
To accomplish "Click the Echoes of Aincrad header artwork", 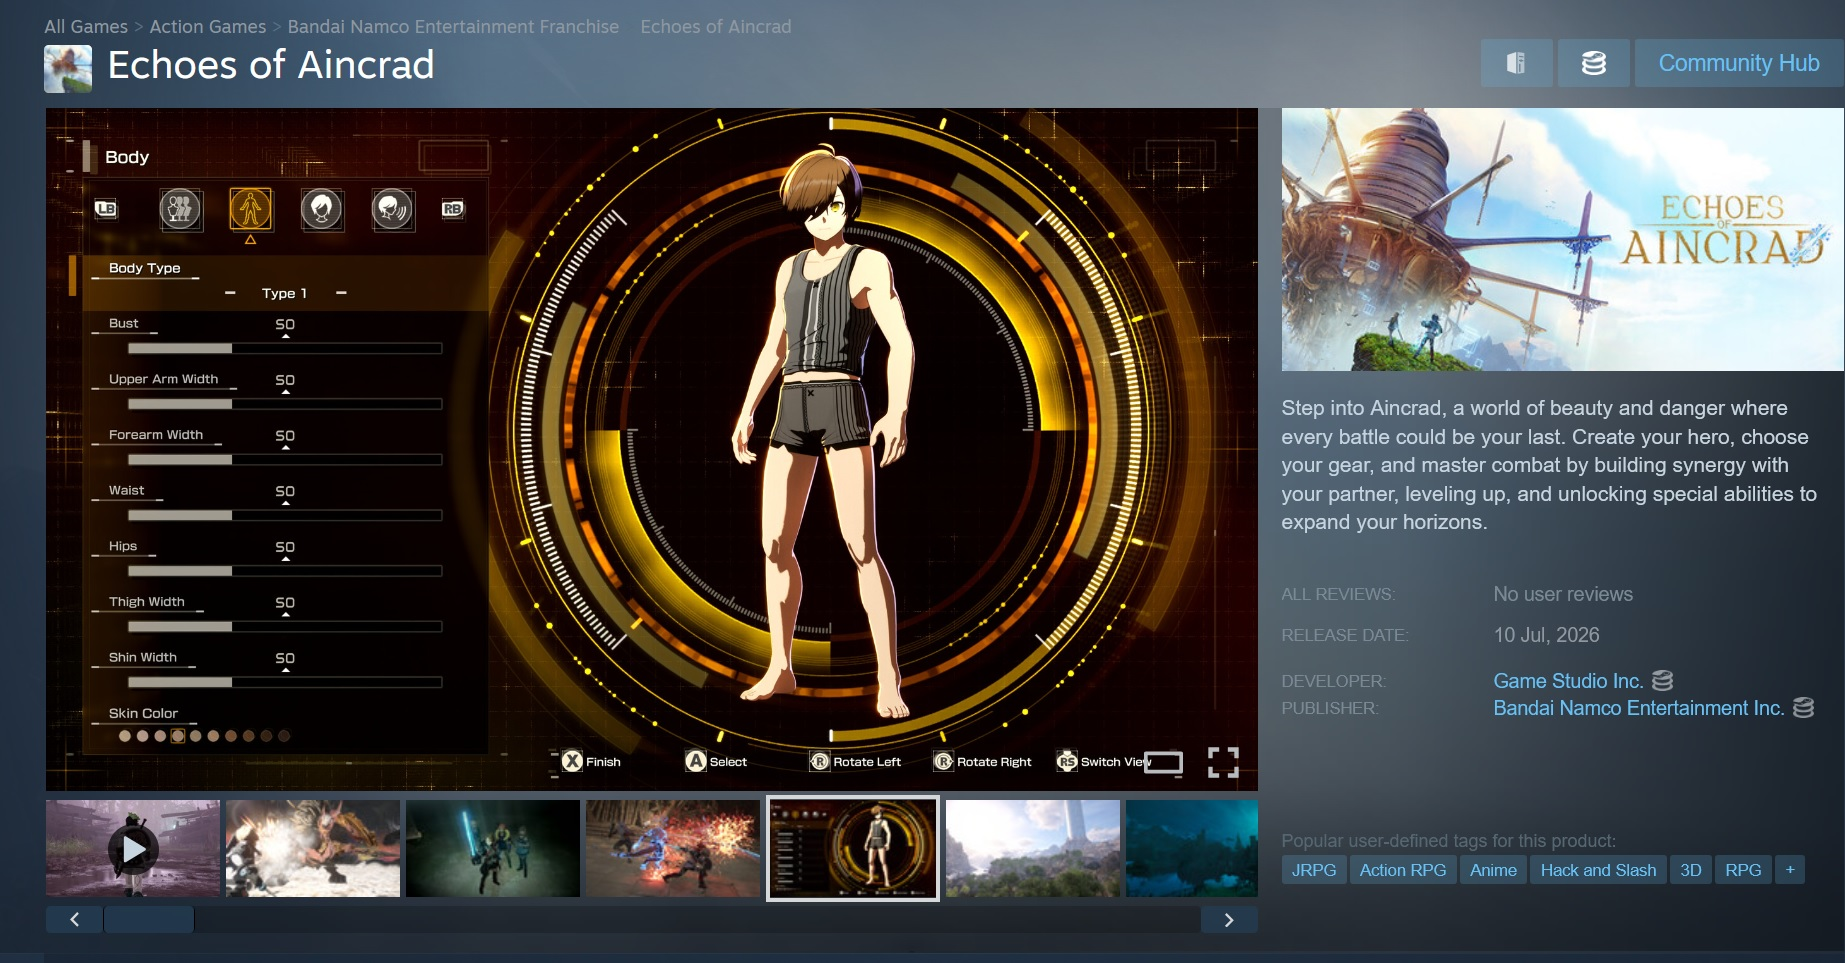I will pyautogui.click(x=1562, y=240).
